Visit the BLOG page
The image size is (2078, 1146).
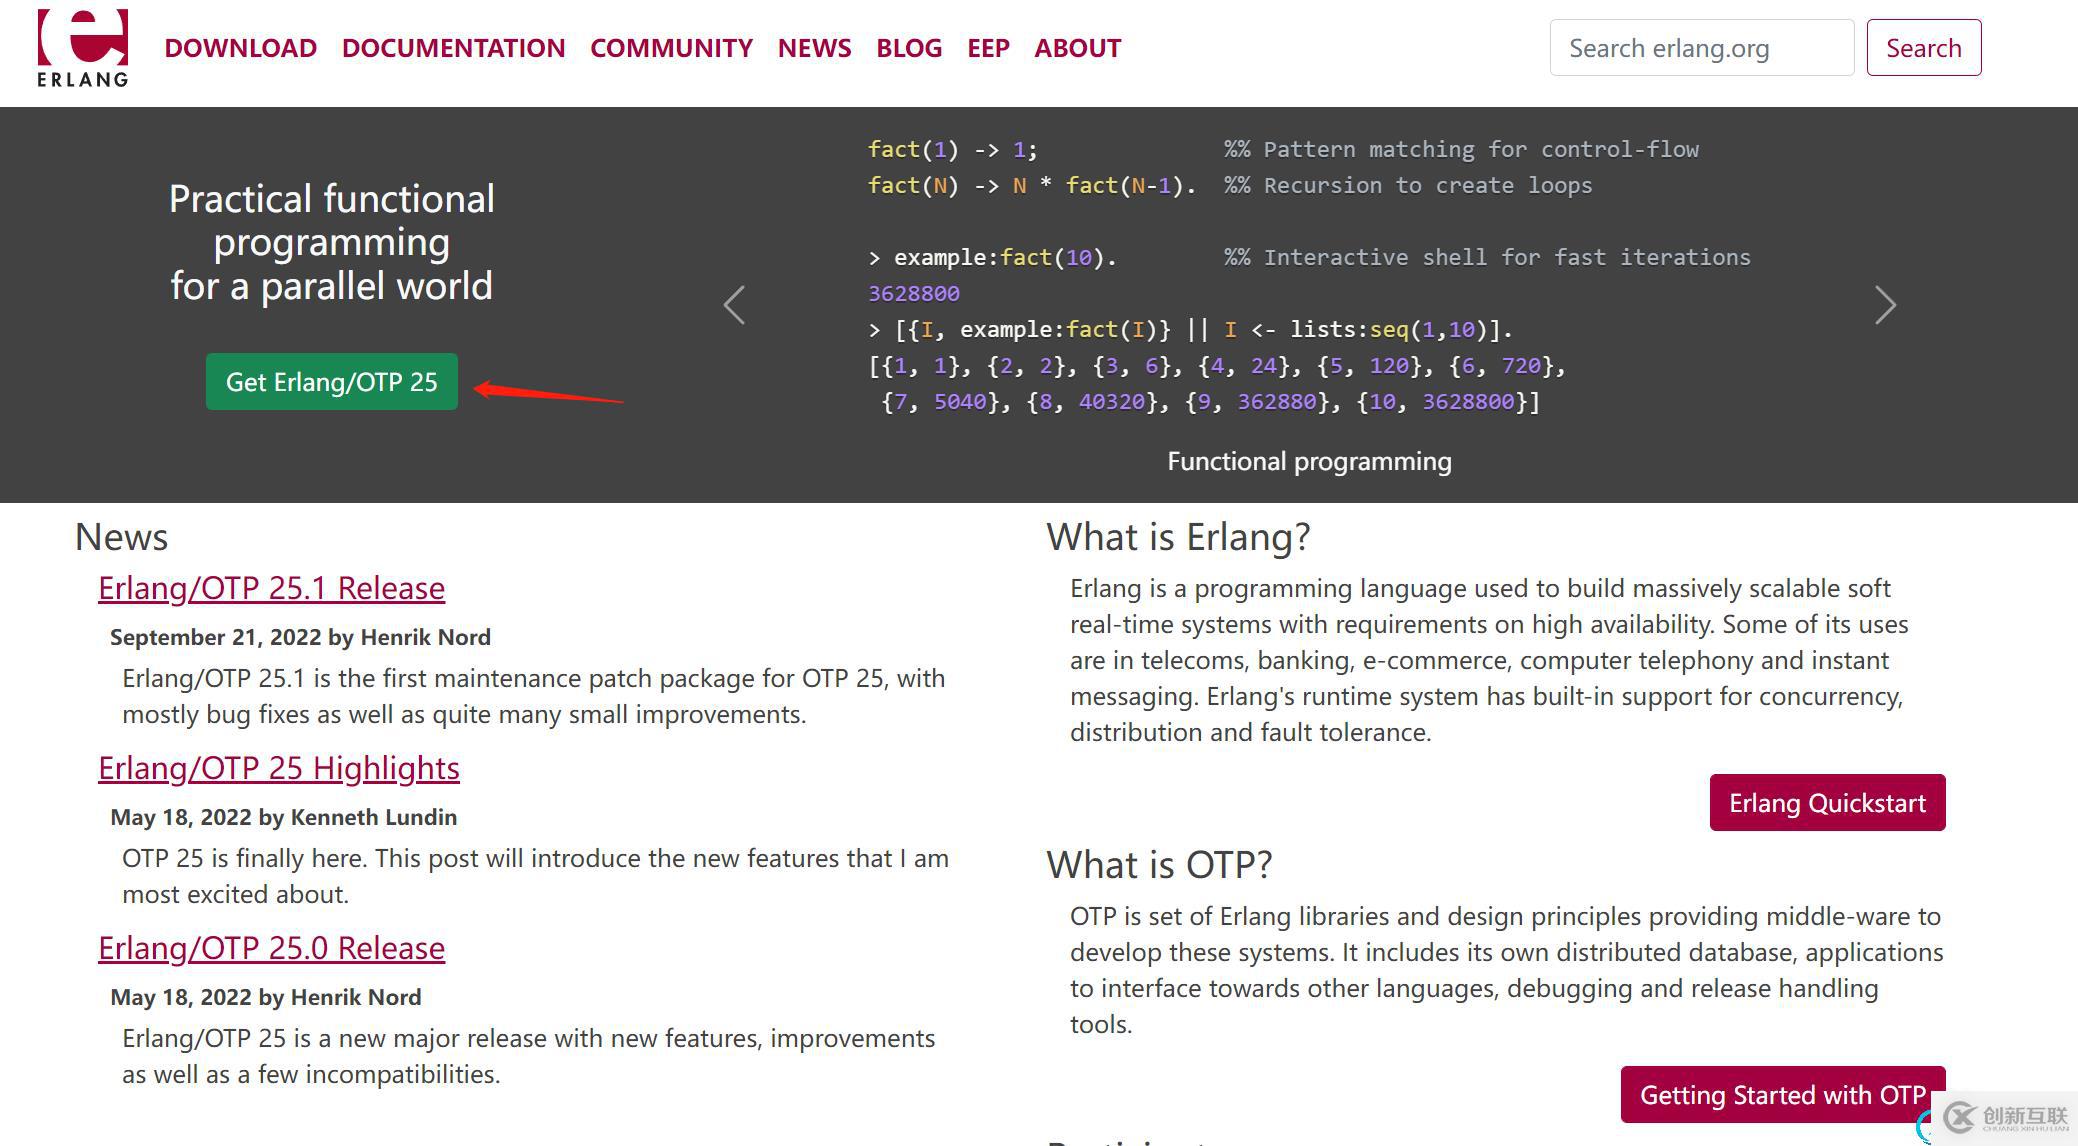coord(909,48)
